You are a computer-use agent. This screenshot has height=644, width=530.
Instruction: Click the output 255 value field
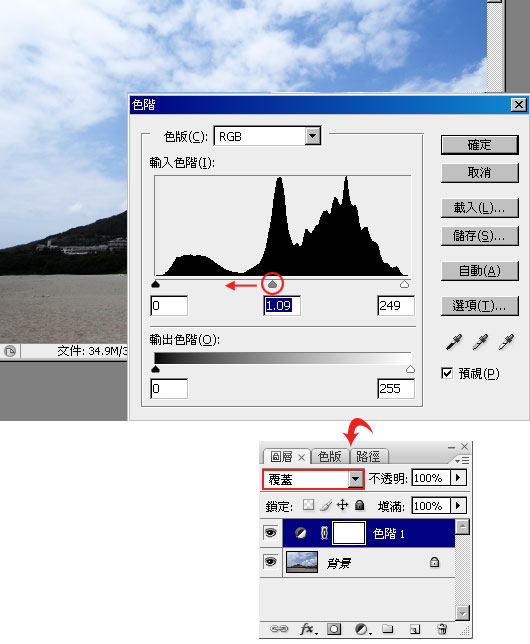[x=396, y=389]
